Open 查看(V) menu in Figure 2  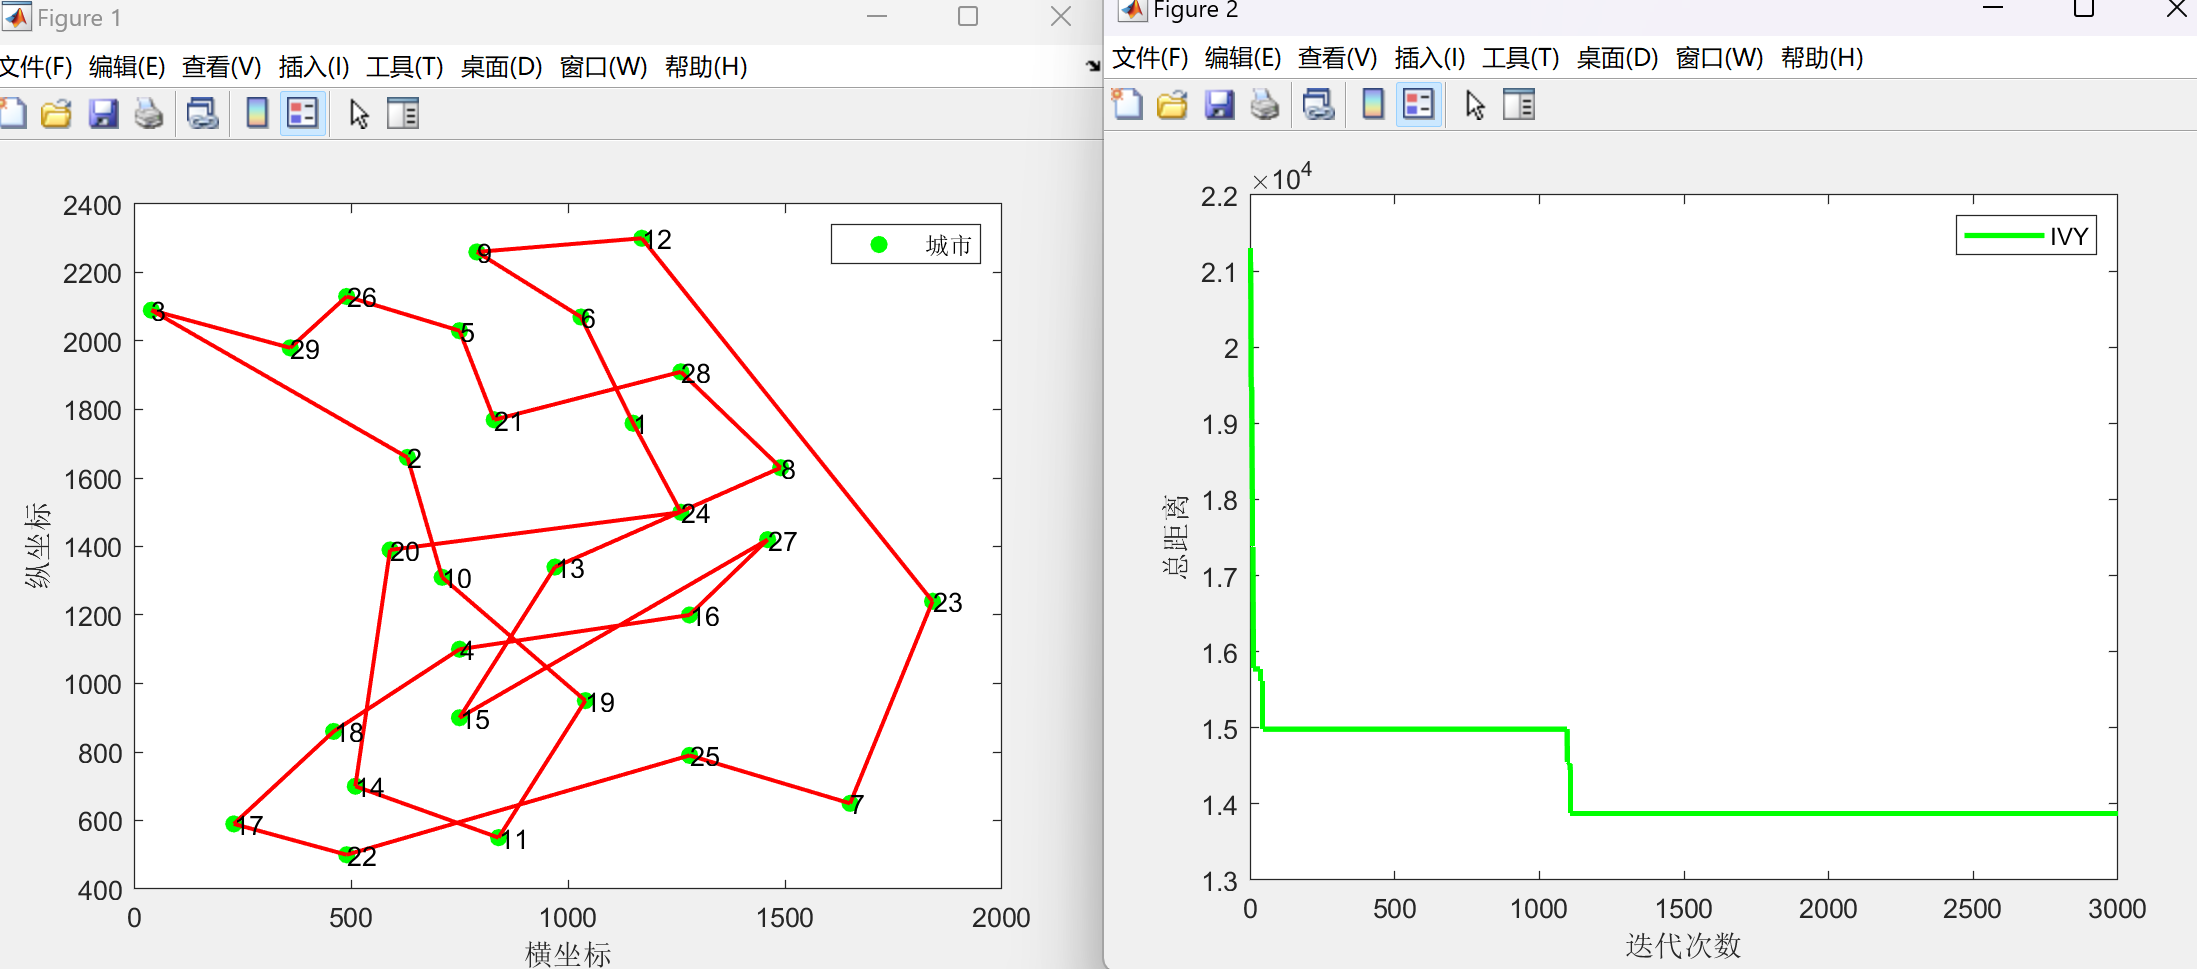(x=1337, y=58)
